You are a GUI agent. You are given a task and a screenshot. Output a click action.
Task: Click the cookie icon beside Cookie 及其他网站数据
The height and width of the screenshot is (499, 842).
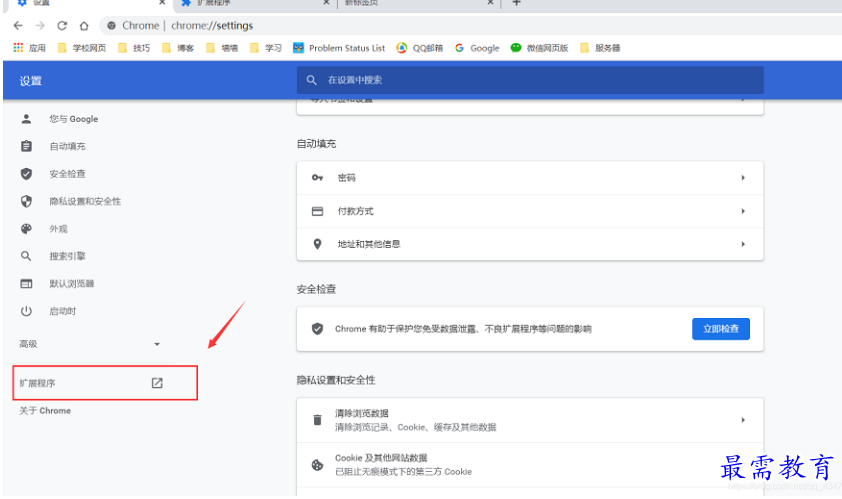click(x=317, y=465)
